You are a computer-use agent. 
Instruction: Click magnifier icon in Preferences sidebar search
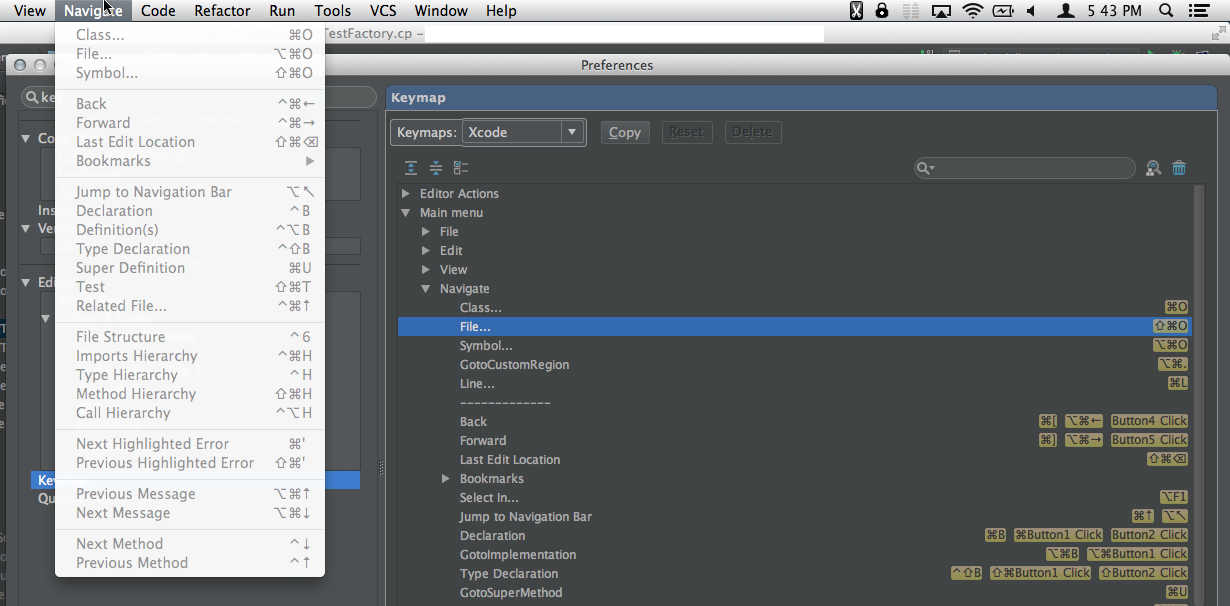point(33,98)
